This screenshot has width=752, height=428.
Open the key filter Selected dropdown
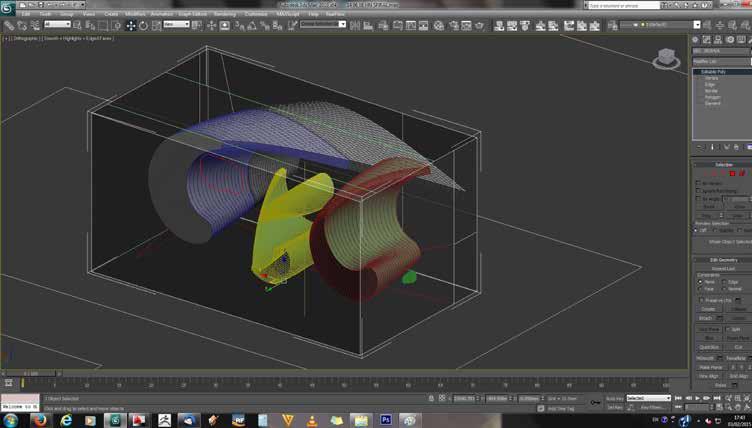pyautogui.click(x=648, y=398)
